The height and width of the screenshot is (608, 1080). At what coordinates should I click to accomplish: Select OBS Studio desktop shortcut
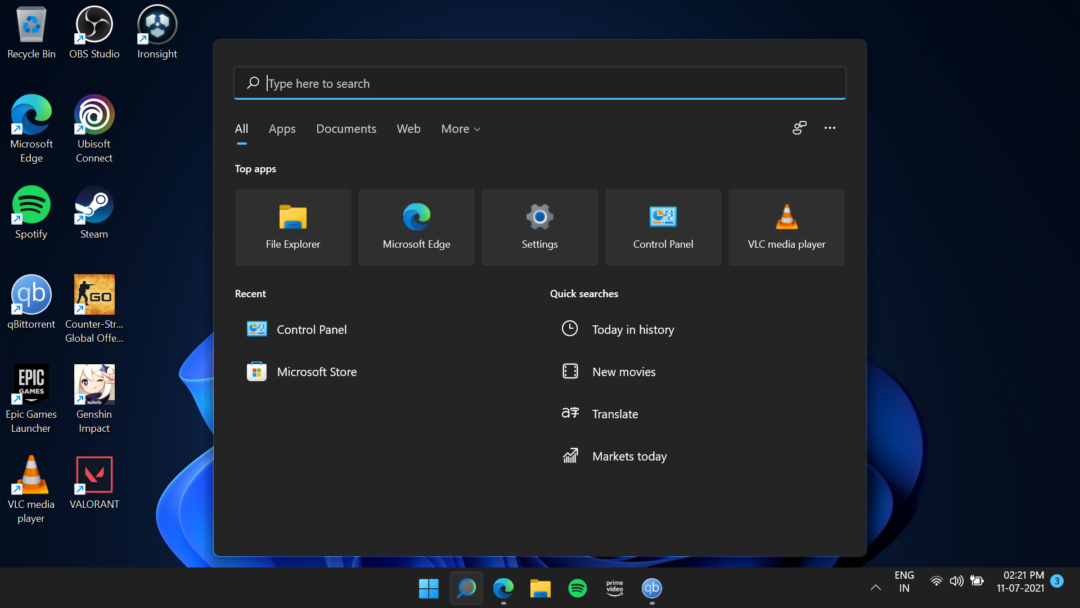tap(94, 33)
